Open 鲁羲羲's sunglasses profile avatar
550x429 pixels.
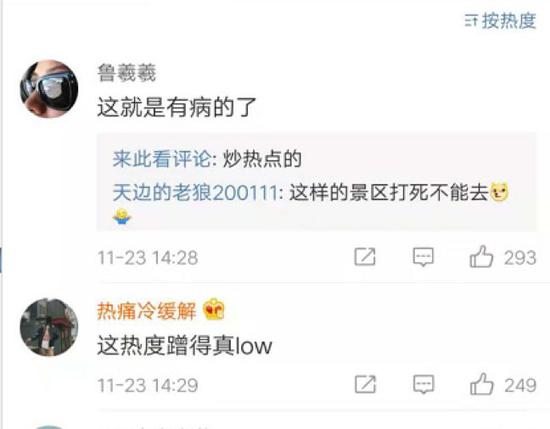(49, 89)
